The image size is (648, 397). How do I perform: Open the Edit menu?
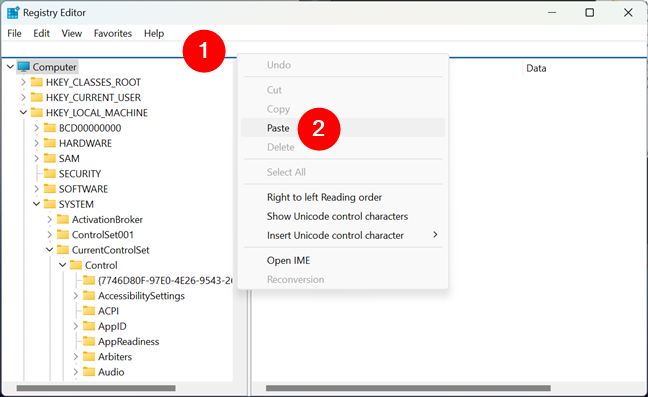41,33
